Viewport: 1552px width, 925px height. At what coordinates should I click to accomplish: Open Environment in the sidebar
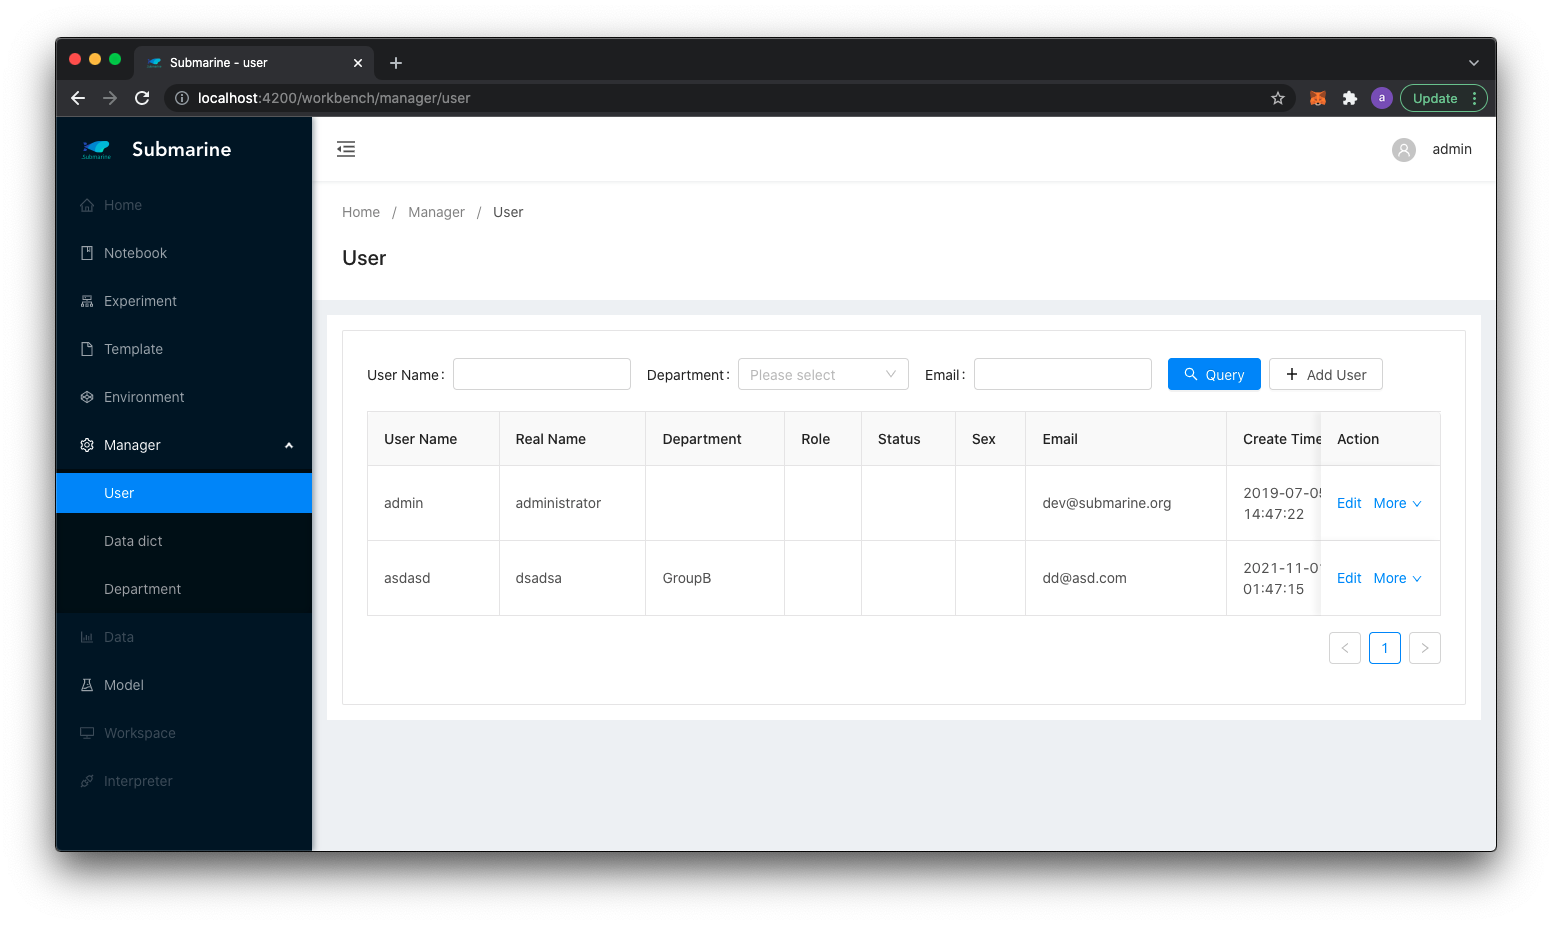(x=184, y=397)
